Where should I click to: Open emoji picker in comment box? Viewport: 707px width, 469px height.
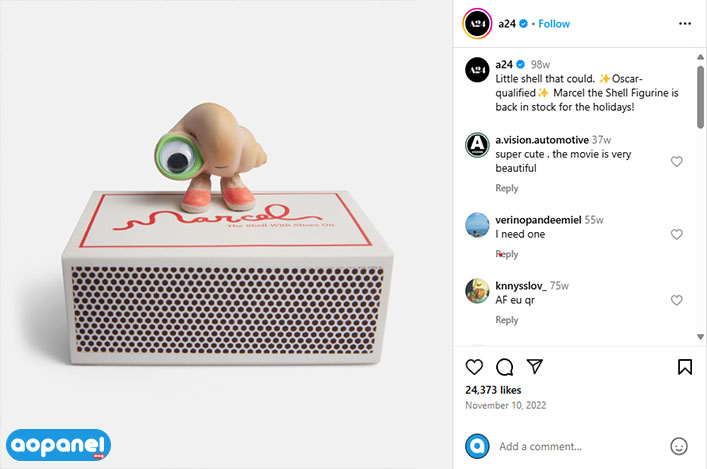[x=679, y=446]
